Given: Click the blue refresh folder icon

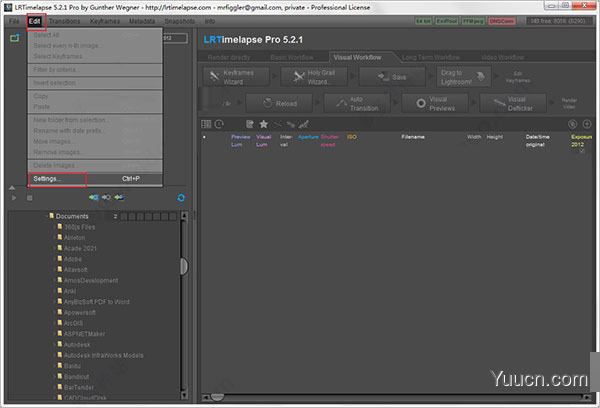Looking at the screenshot, I should [181, 197].
